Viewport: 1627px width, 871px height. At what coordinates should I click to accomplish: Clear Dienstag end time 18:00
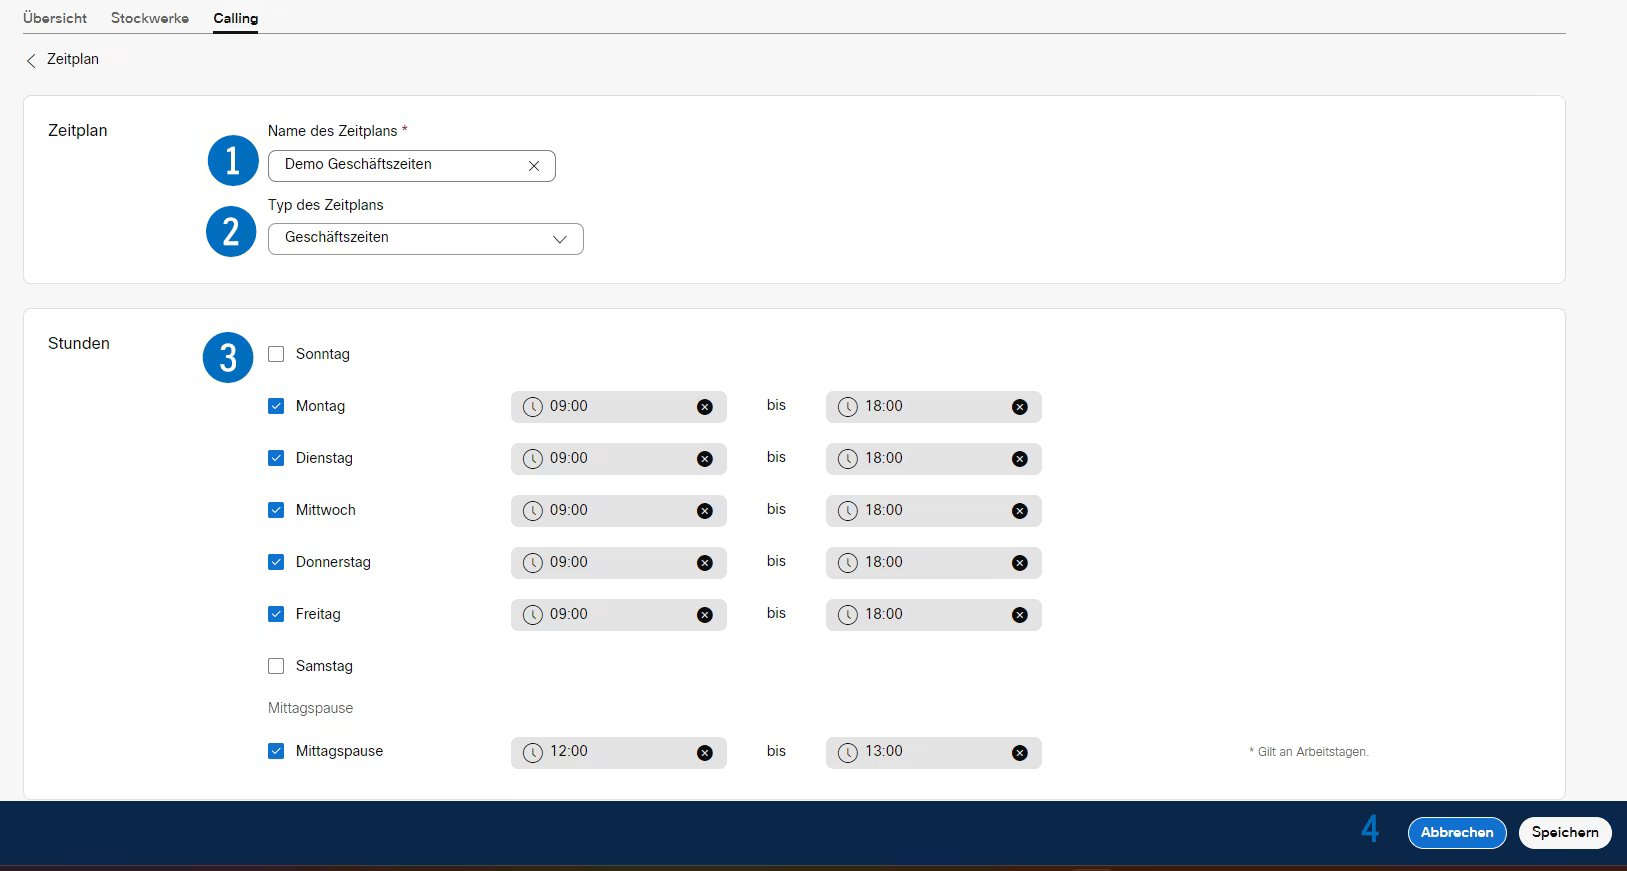(1019, 459)
